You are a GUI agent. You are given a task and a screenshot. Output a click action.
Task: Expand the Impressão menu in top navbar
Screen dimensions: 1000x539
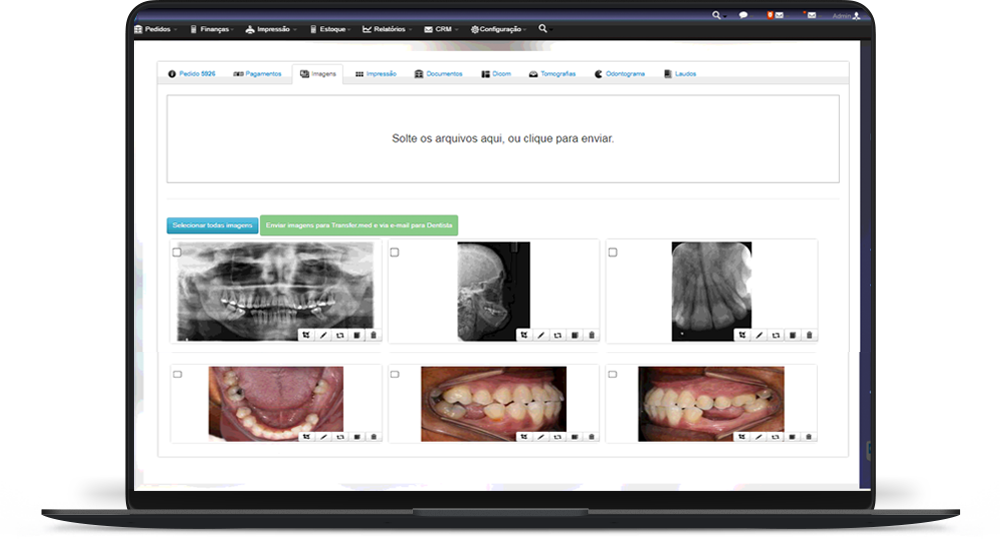(270, 29)
